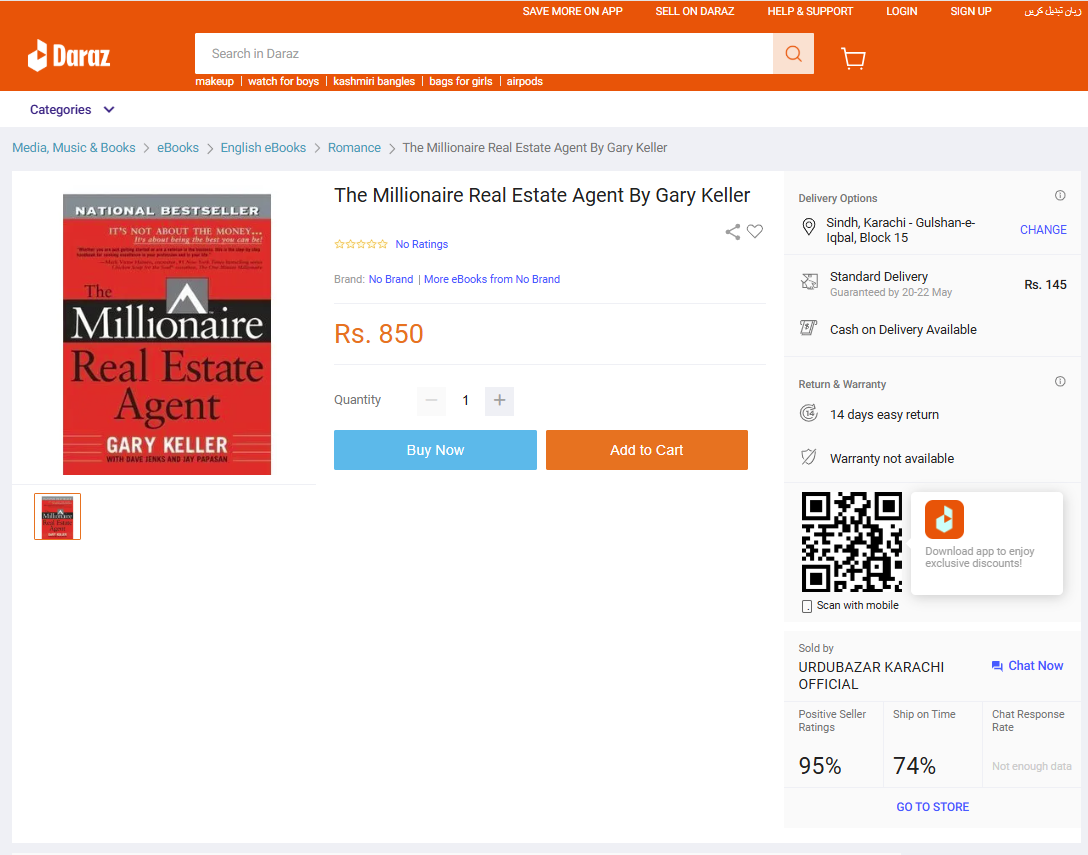Increase quantity with the plus button
The height and width of the screenshot is (855, 1088).
tap(500, 400)
